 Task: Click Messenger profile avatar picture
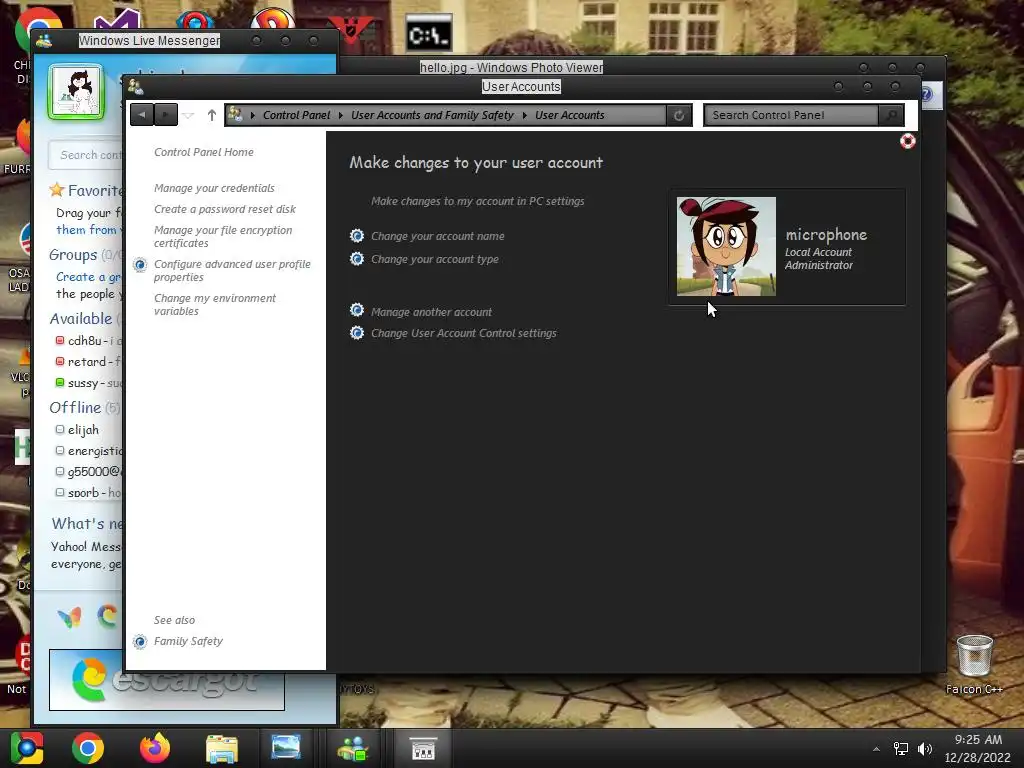(76, 92)
